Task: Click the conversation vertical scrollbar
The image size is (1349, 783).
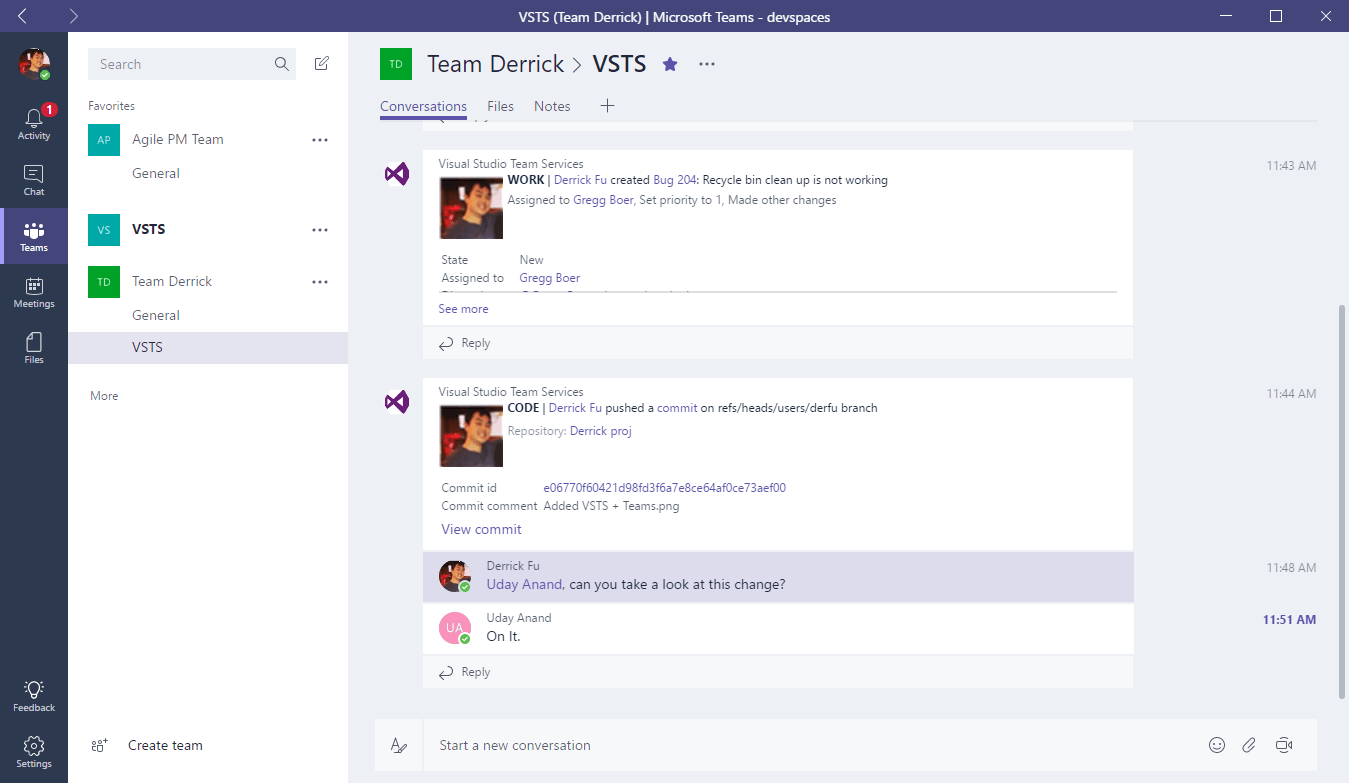Action: coord(1342,500)
